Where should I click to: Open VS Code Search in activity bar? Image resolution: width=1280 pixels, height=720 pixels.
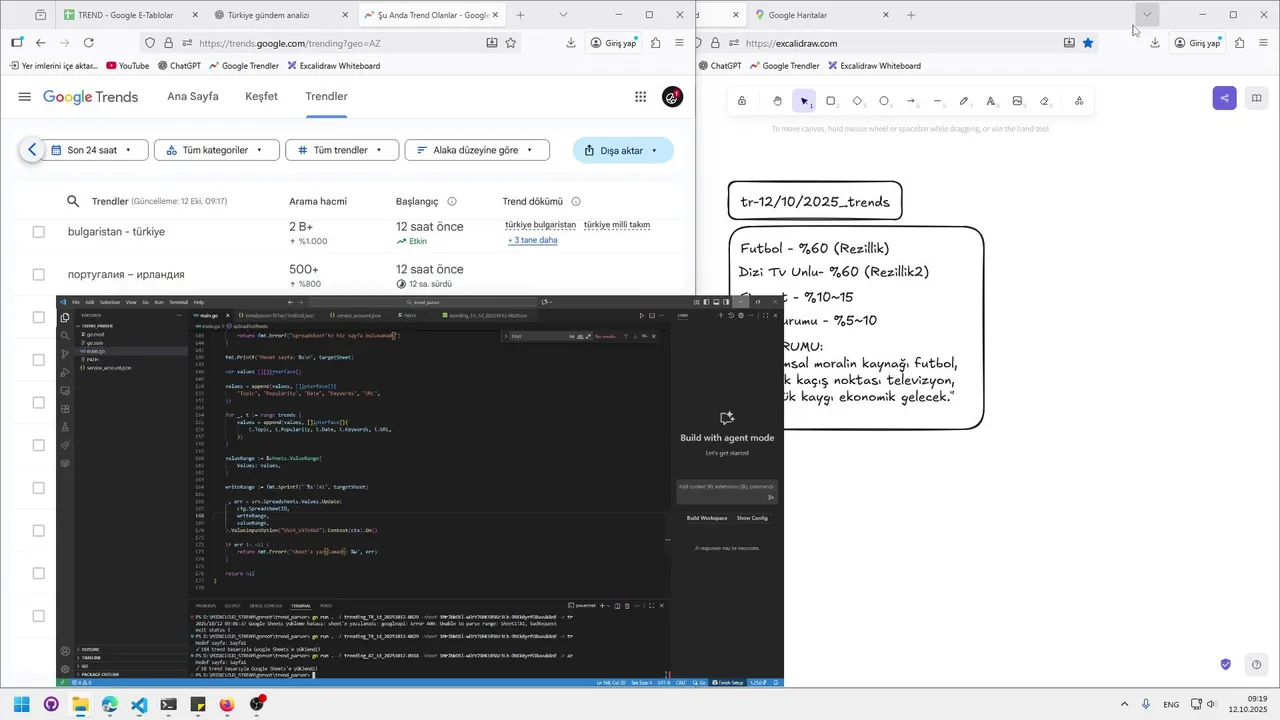pos(65,336)
